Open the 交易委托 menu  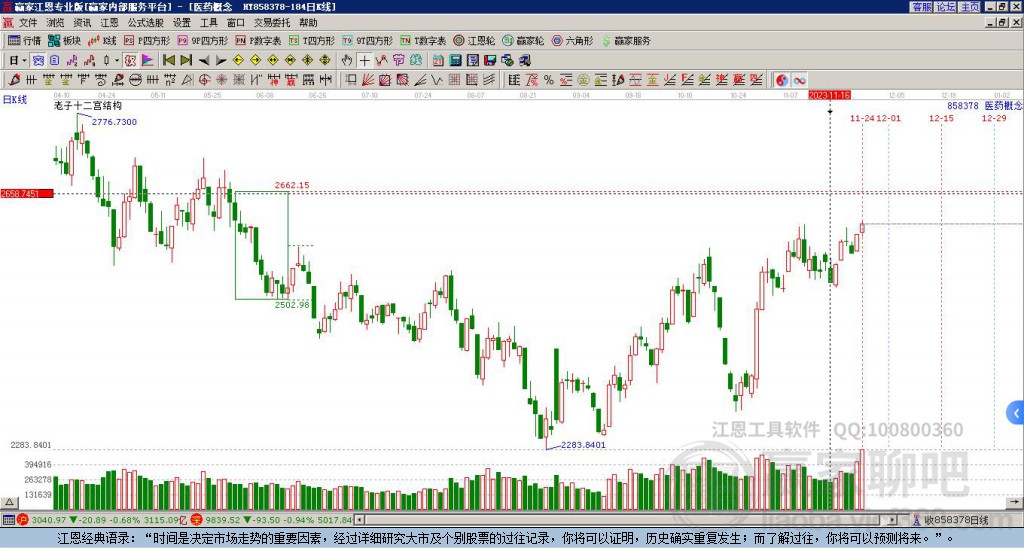coord(272,23)
